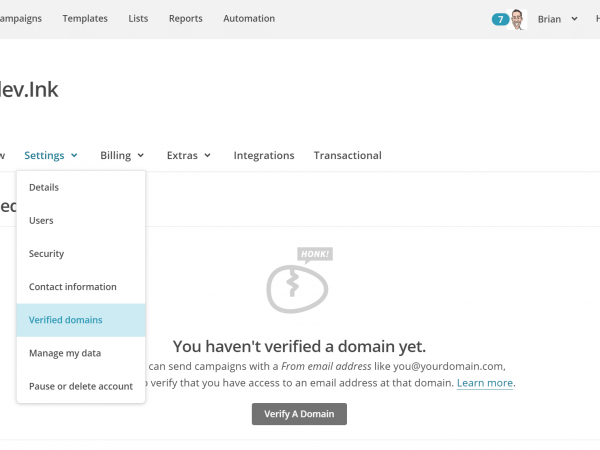Click Brian's profile avatar

coord(518,19)
